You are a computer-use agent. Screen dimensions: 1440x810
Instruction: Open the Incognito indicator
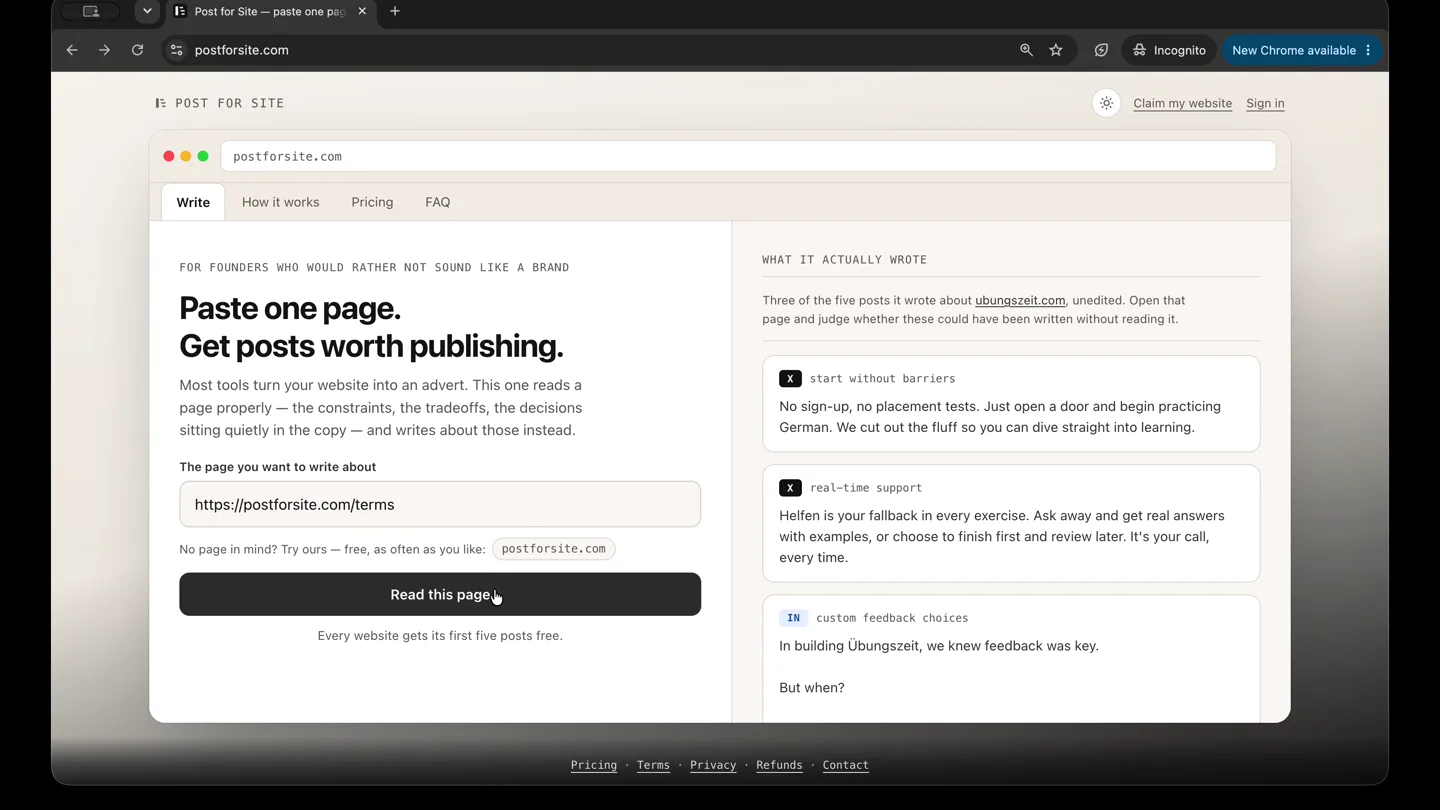point(1169,50)
